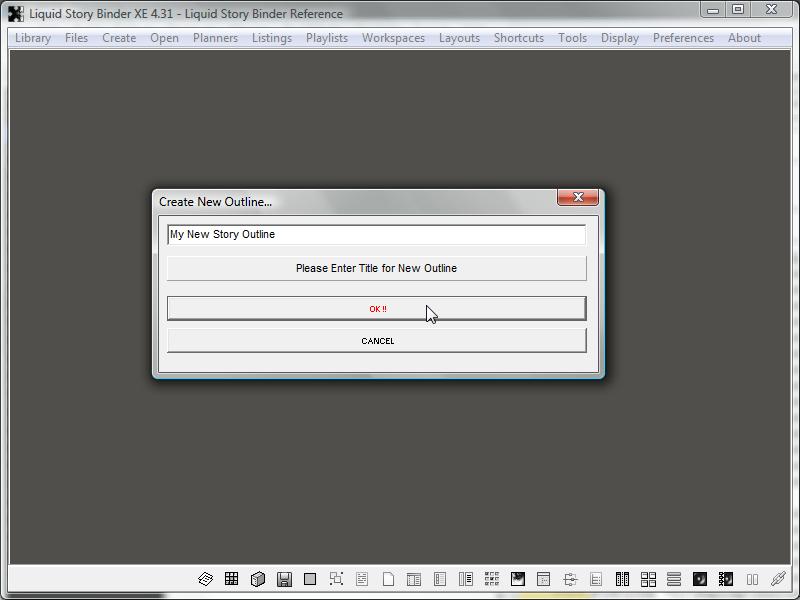
Task: Click the 3D cube icon in bottom toolbar
Action: point(258,579)
